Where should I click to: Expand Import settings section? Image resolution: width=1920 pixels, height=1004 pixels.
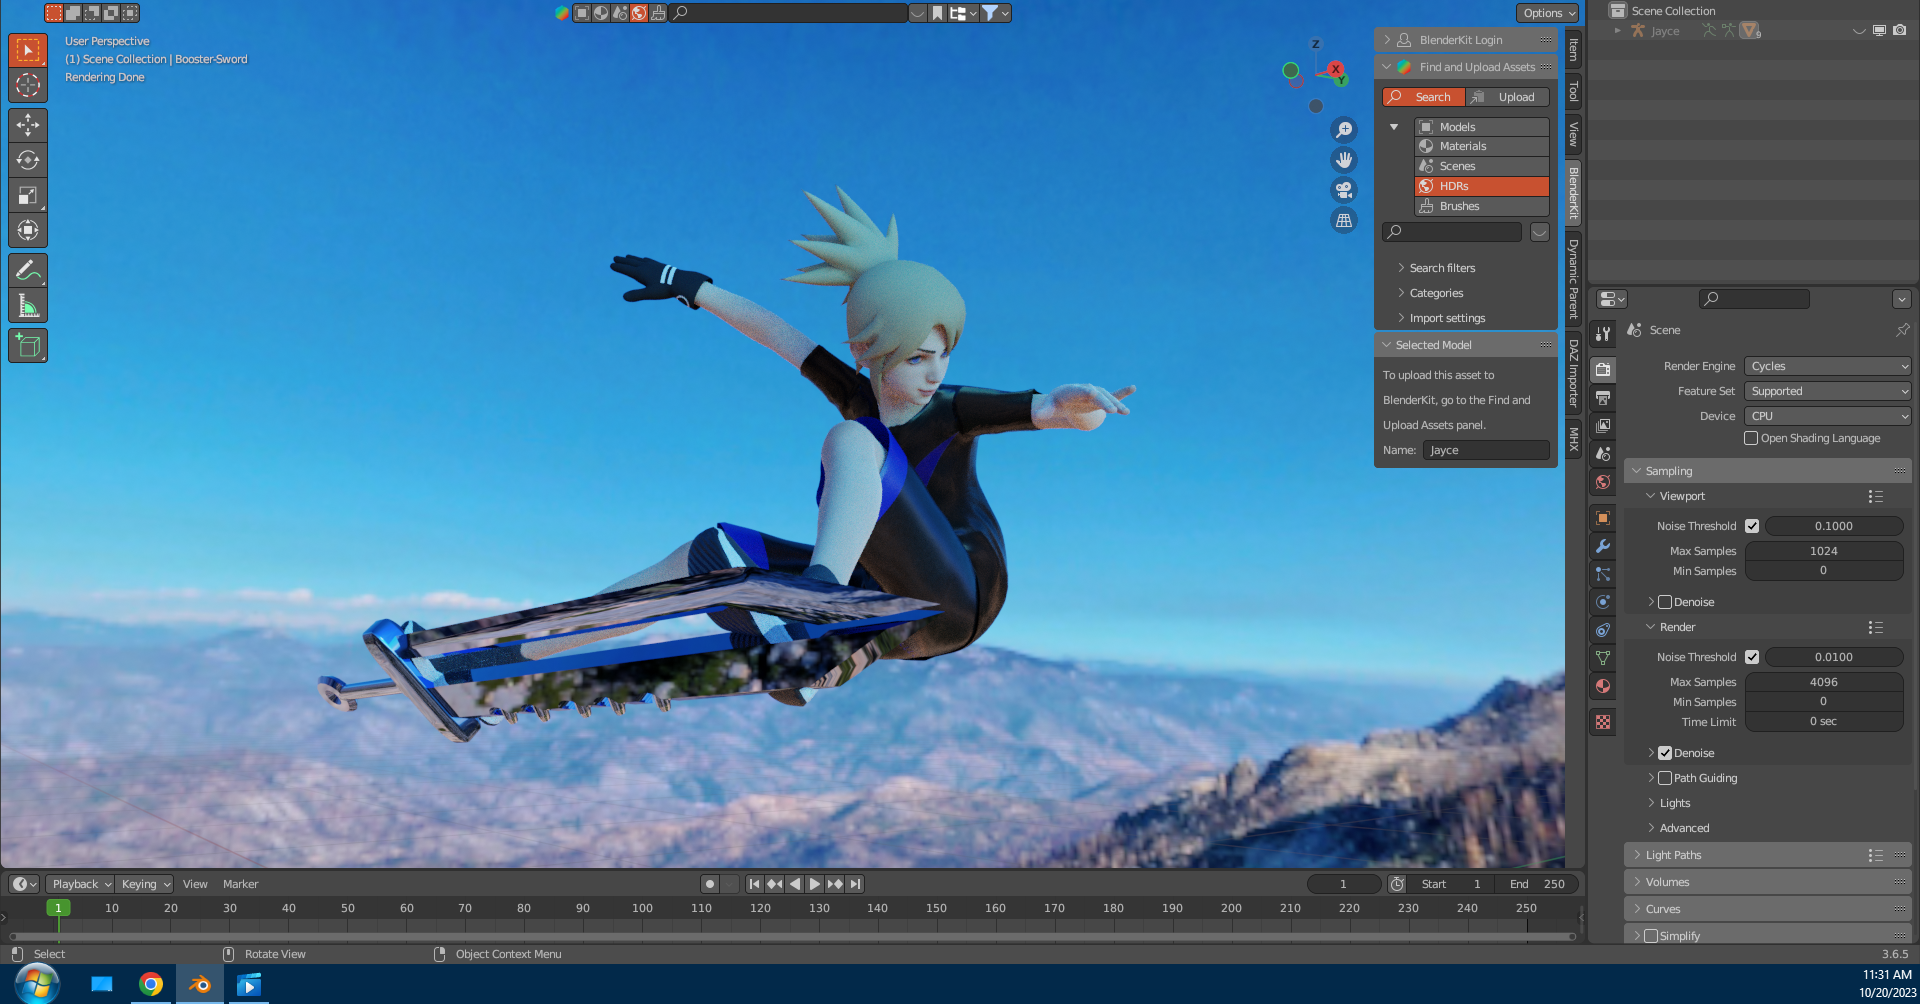1447,318
